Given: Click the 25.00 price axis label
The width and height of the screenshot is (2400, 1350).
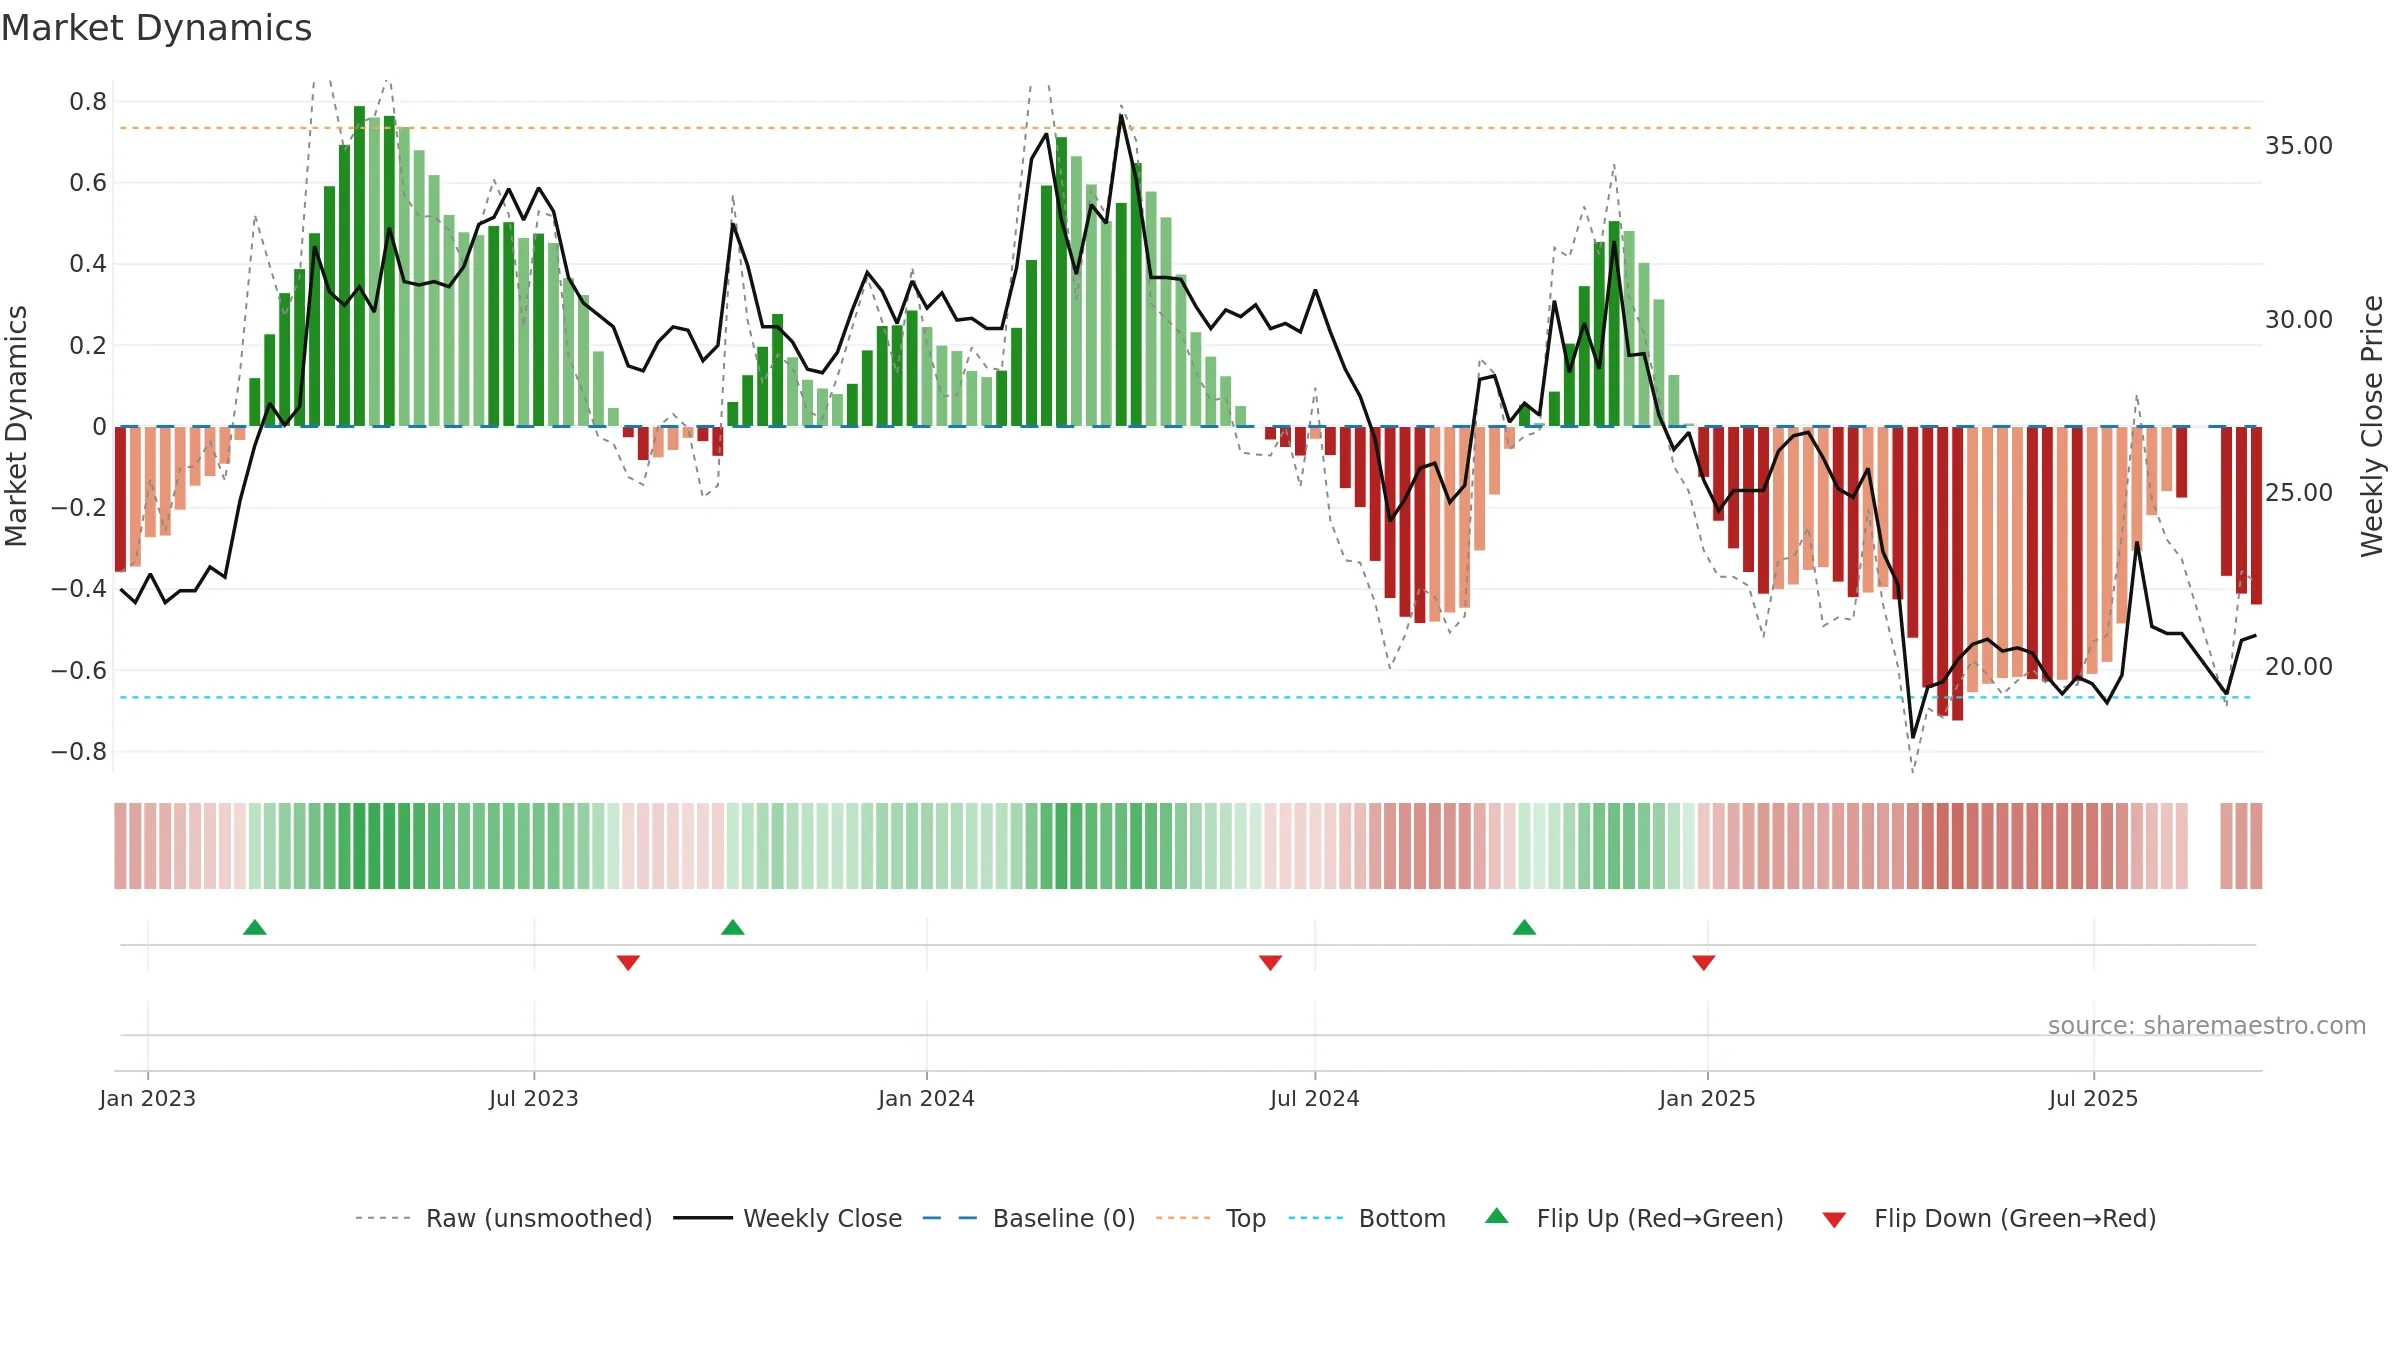Looking at the screenshot, I should [x=2299, y=493].
